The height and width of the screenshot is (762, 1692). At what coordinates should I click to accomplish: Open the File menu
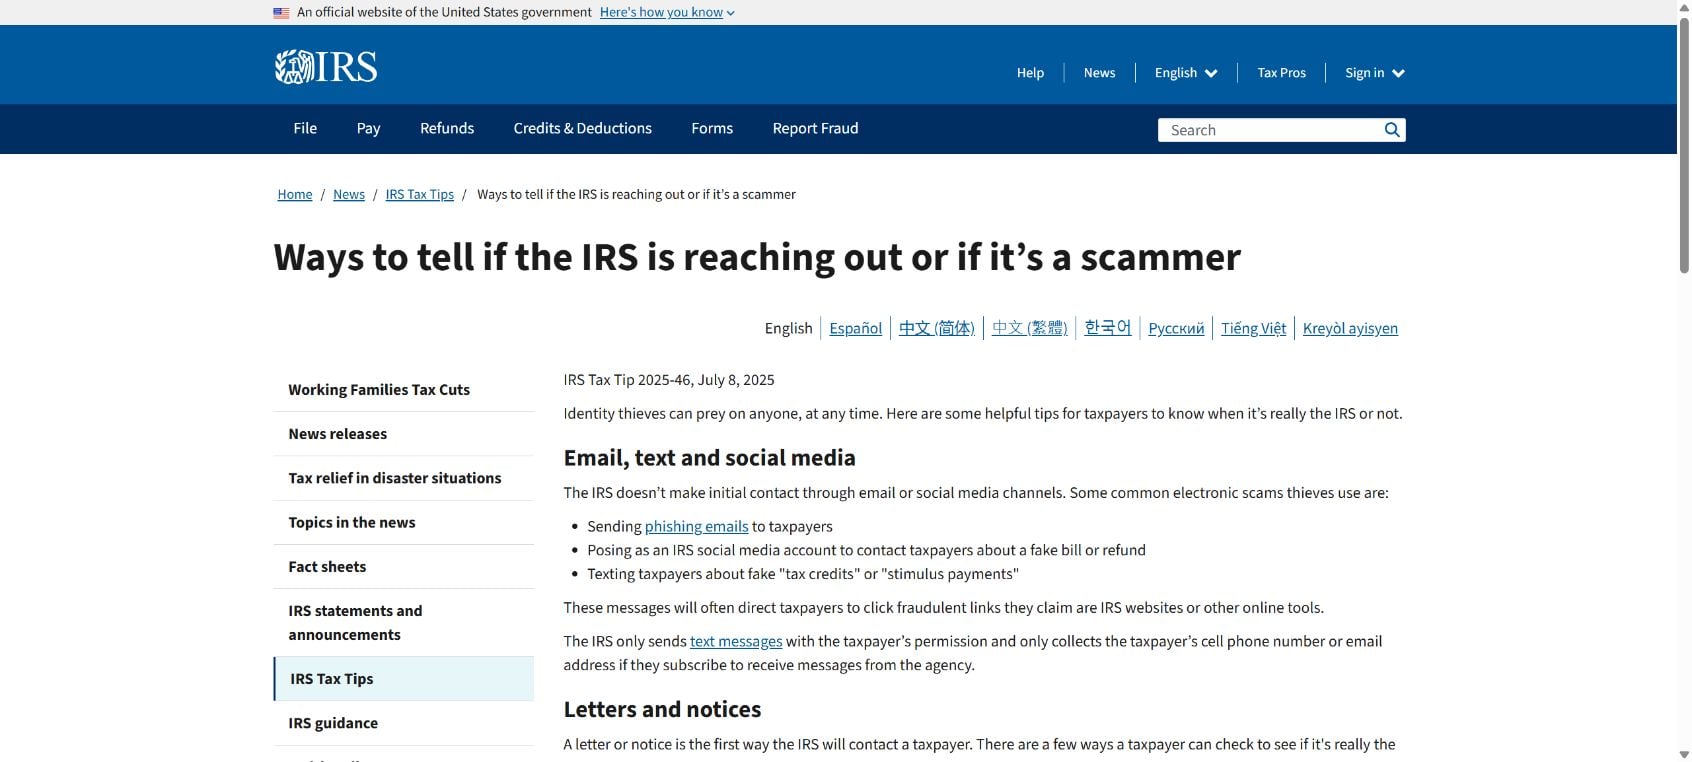[305, 128]
